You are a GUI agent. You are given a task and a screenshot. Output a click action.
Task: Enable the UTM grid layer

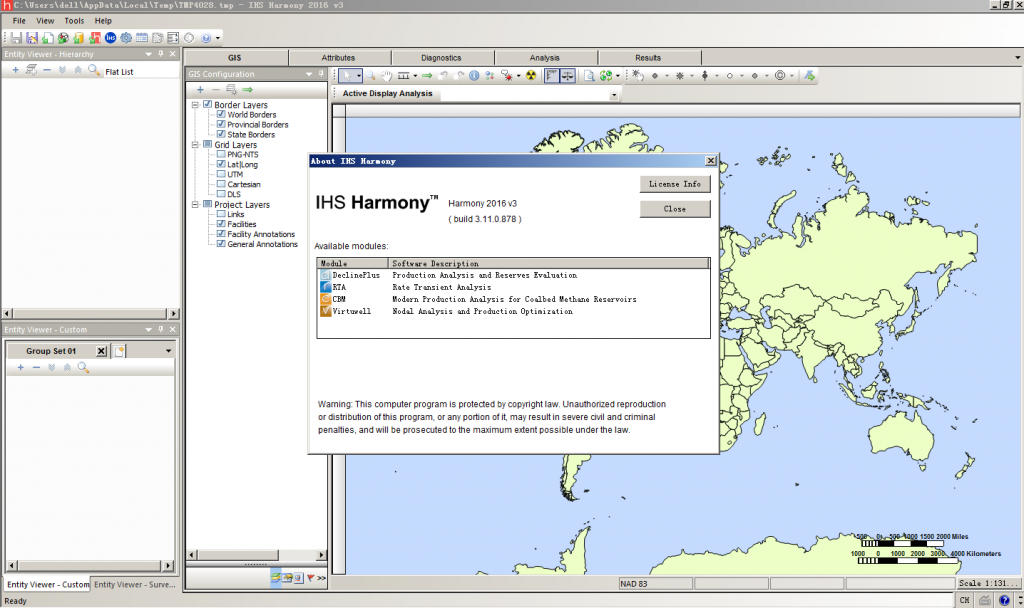pos(221,174)
